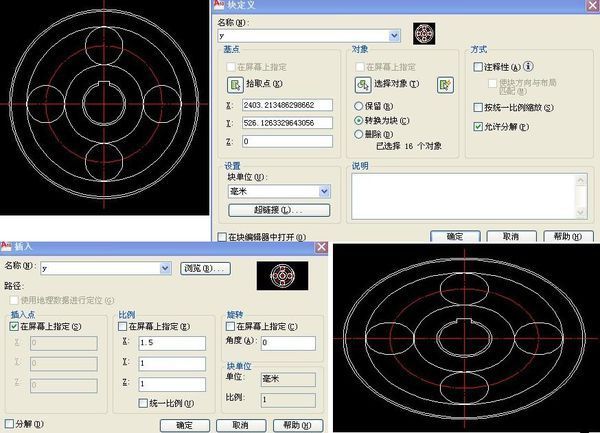The height and width of the screenshot is (433, 600).
Task: Select the 删除 (Delete) radio button
Action: pyautogui.click(x=358, y=134)
